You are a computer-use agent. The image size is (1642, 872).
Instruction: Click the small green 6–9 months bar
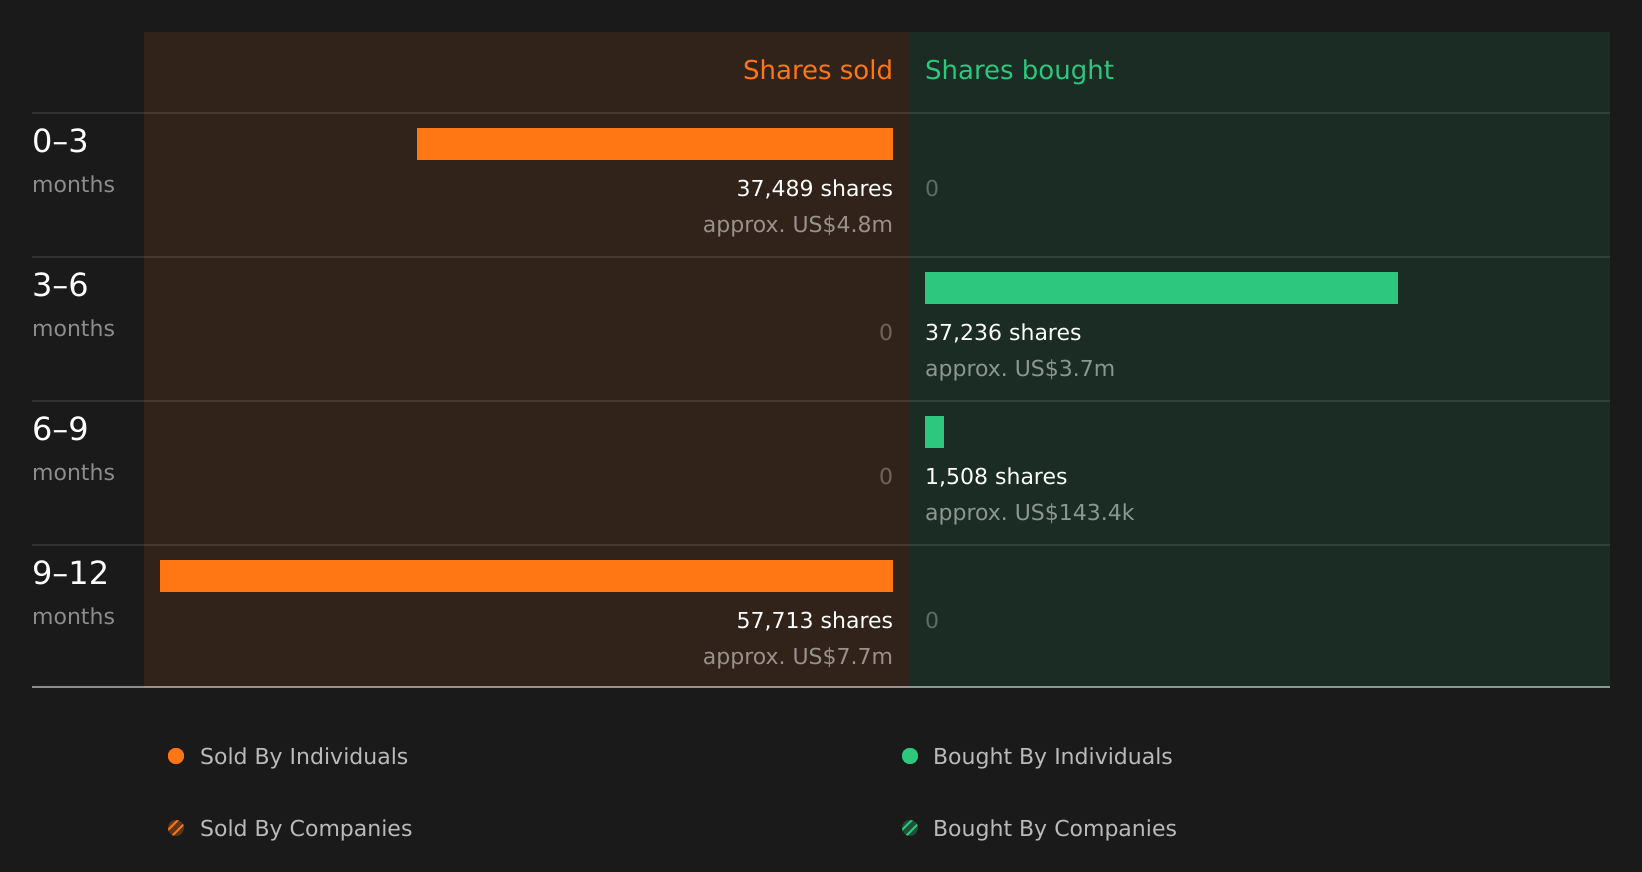[934, 432]
